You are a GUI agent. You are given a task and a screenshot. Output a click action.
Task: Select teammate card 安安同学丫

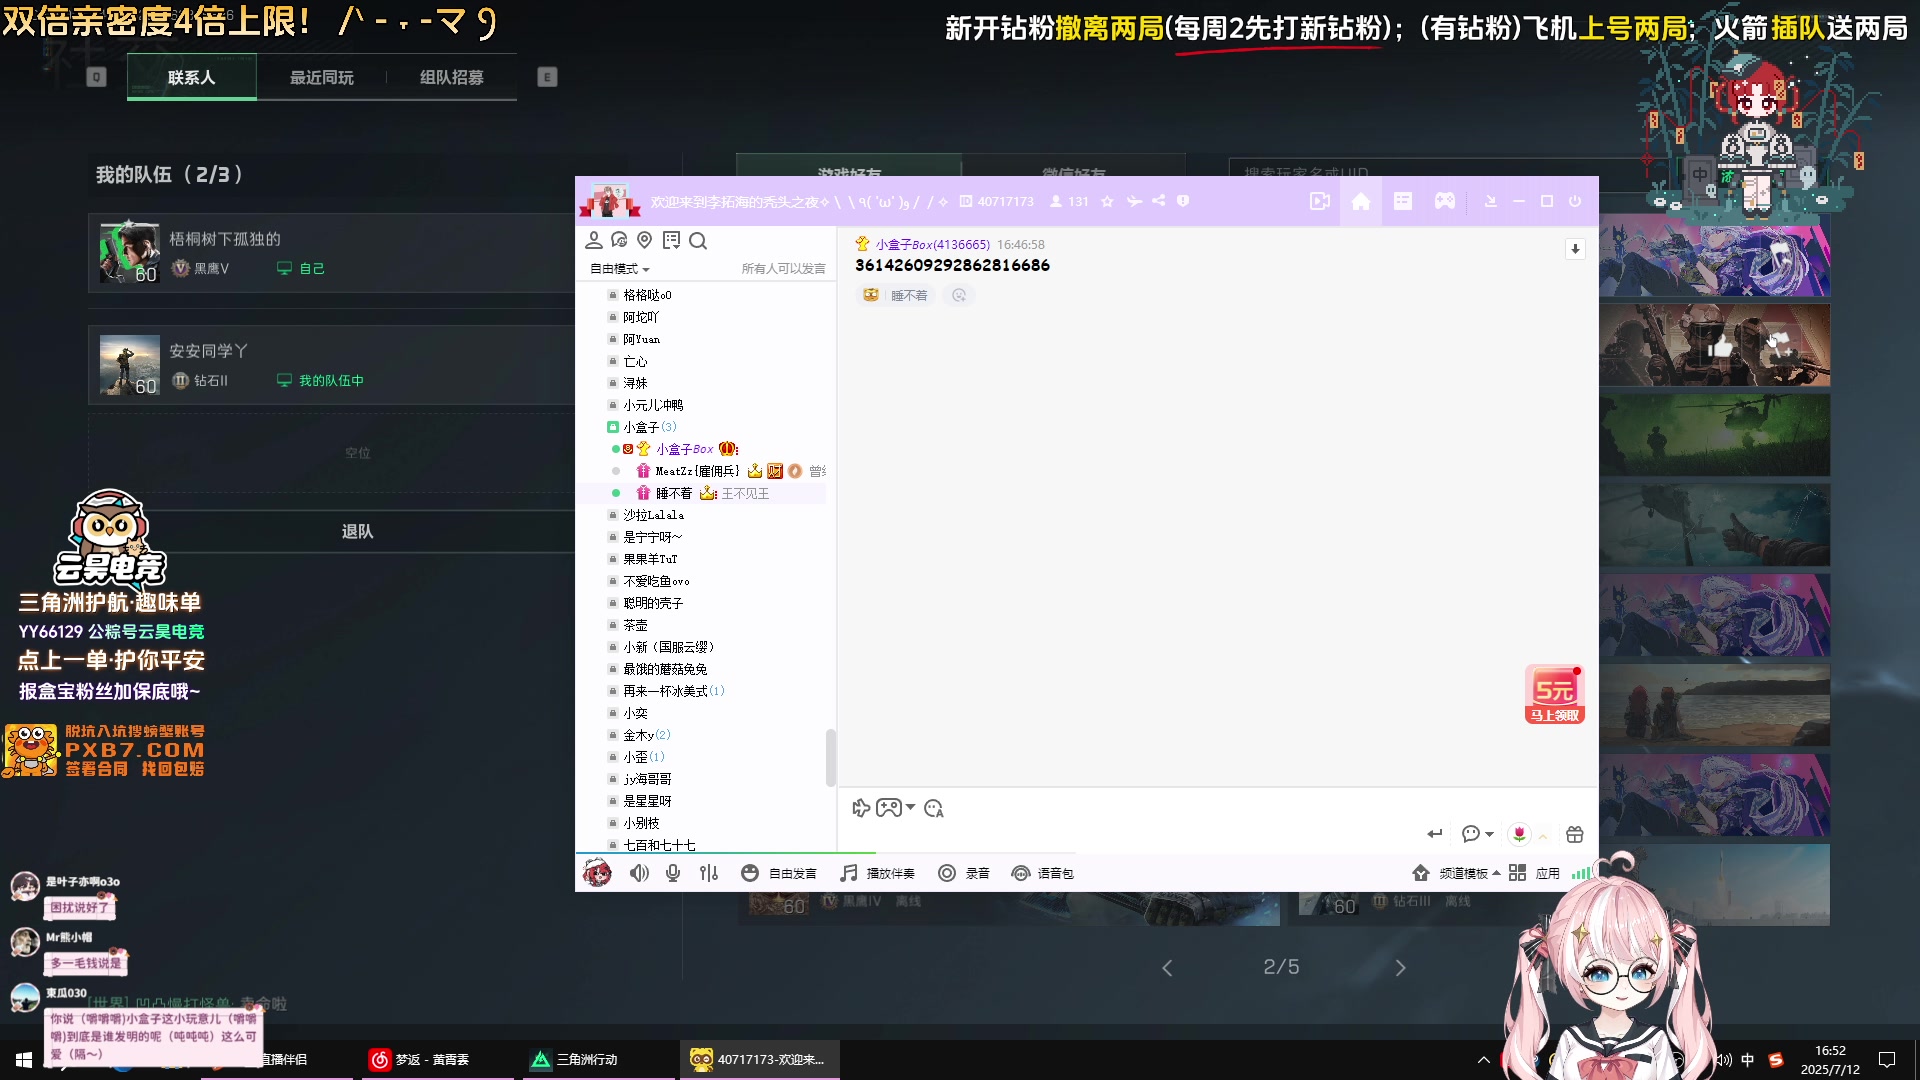pos(331,365)
